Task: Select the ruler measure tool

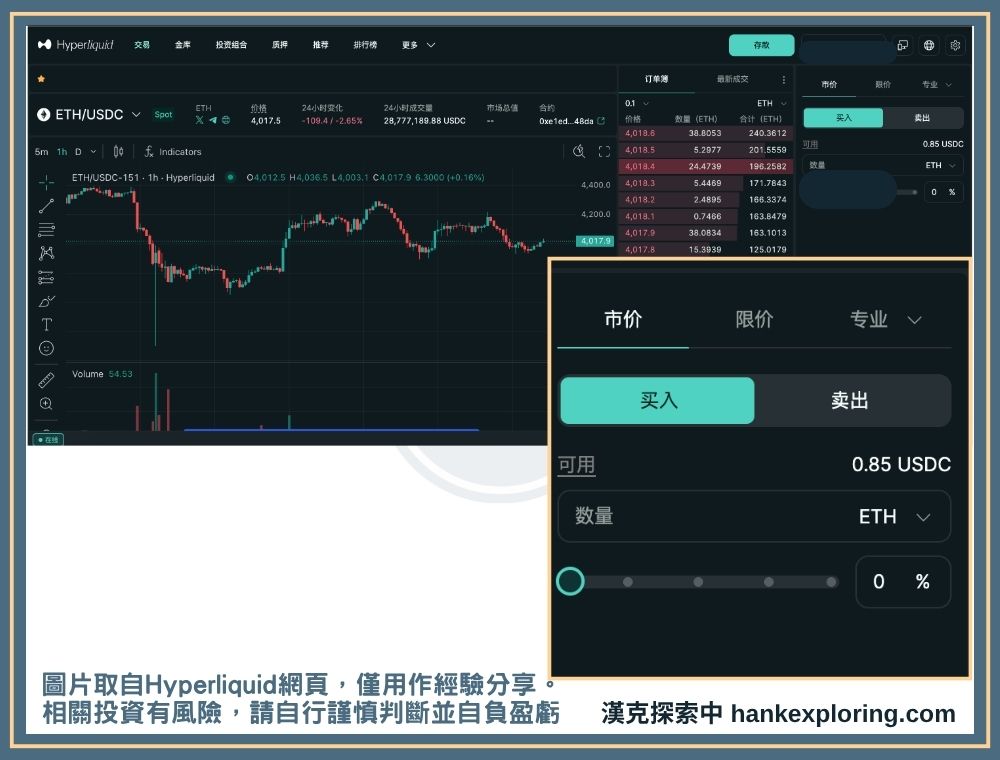Action: (x=46, y=380)
